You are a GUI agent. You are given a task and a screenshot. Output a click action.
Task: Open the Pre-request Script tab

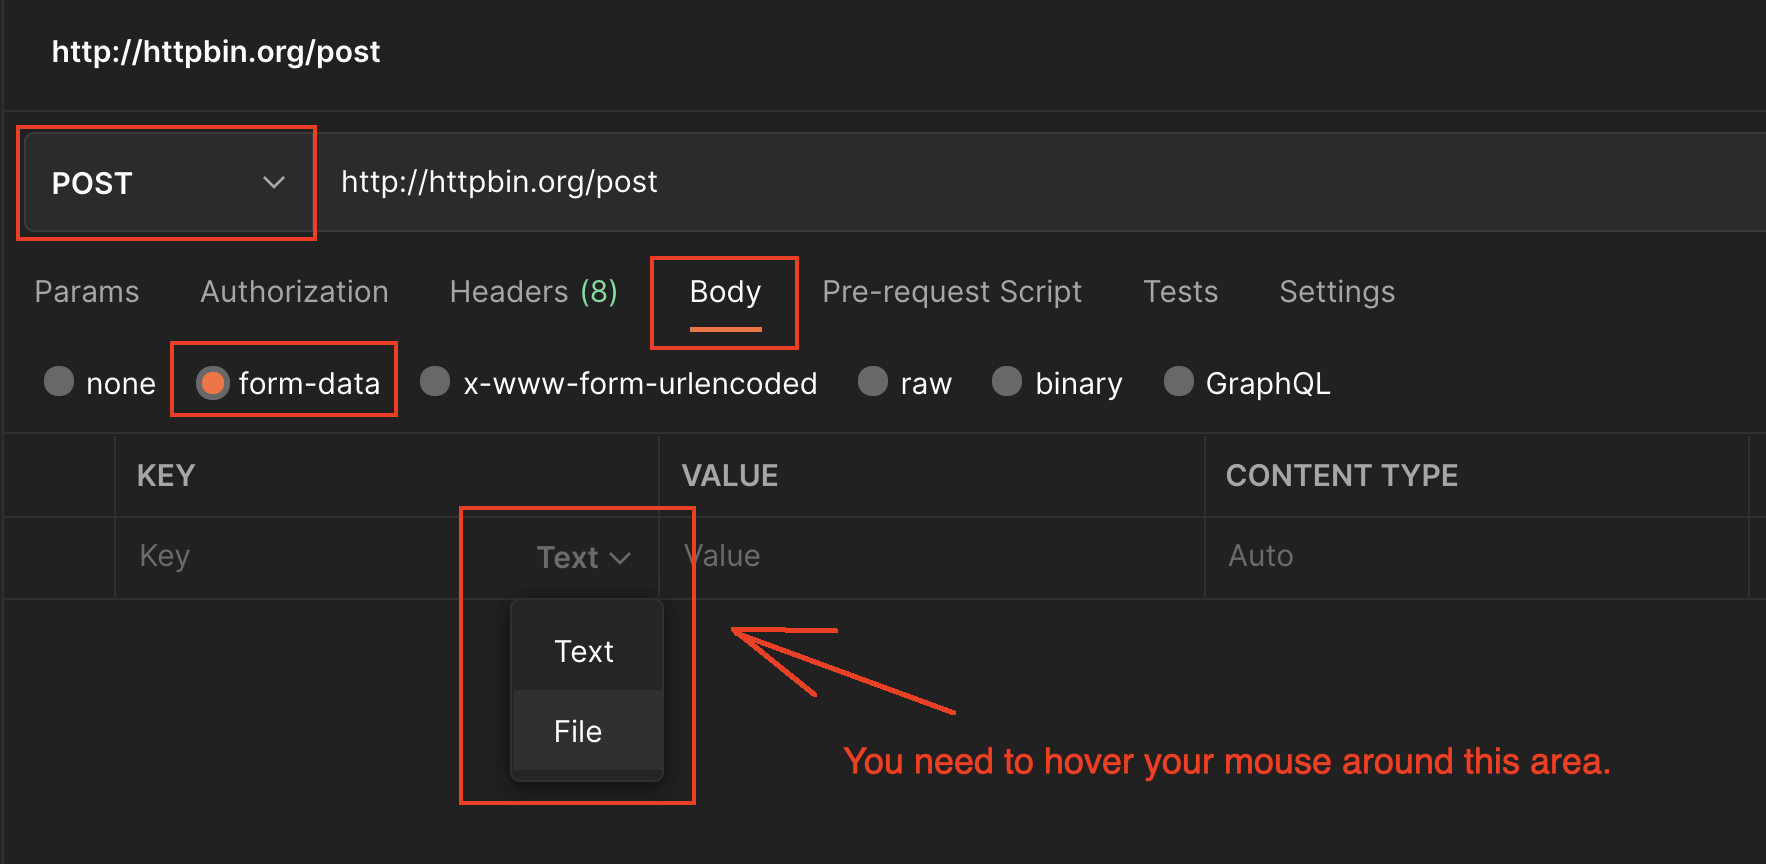[x=952, y=292]
